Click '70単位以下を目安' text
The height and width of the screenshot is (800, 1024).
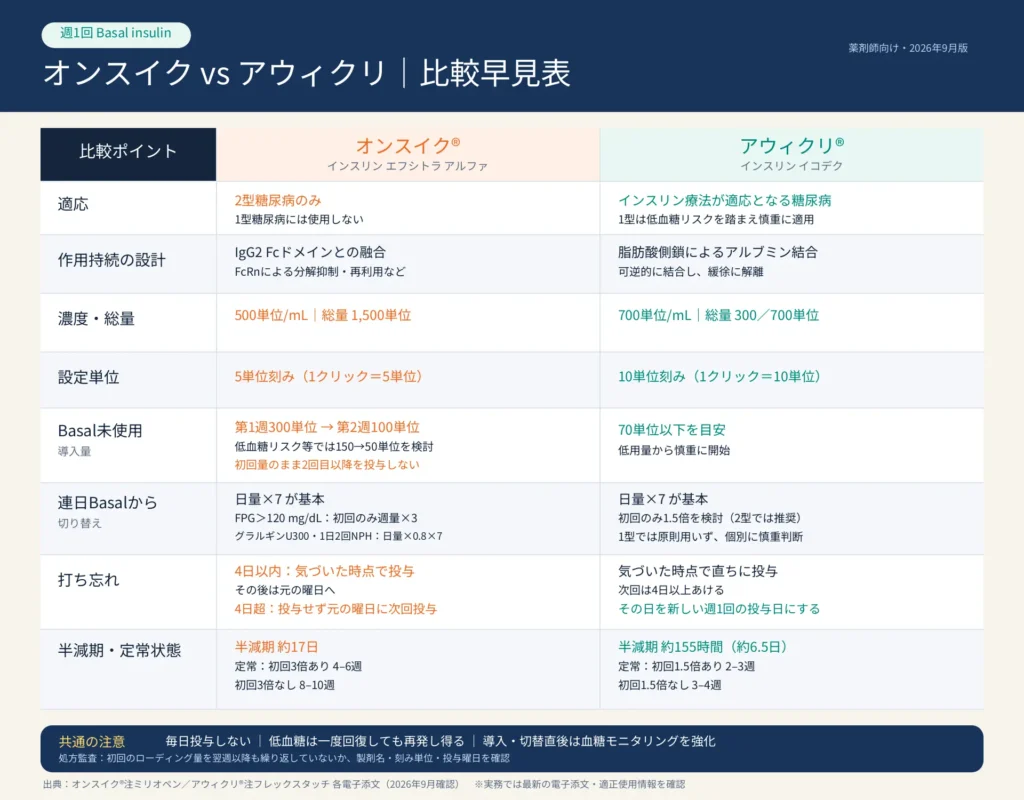pos(671,430)
